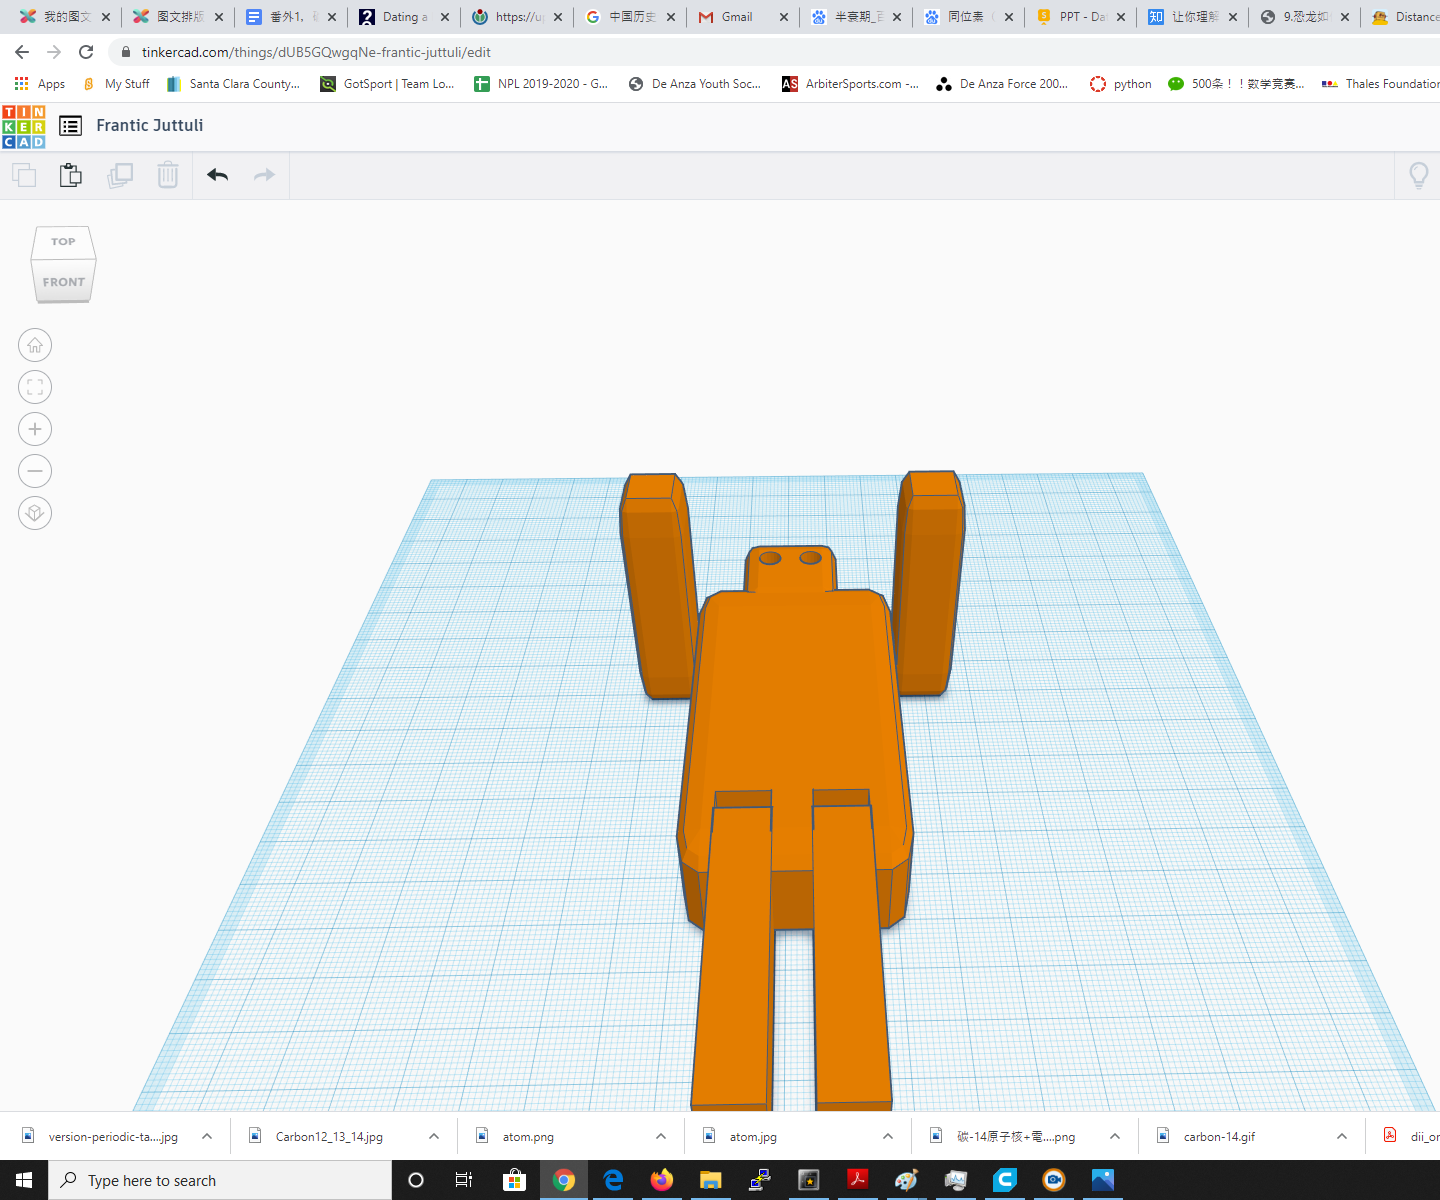
Task: Zoom in with the plus icon
Action: coord(35,428)
